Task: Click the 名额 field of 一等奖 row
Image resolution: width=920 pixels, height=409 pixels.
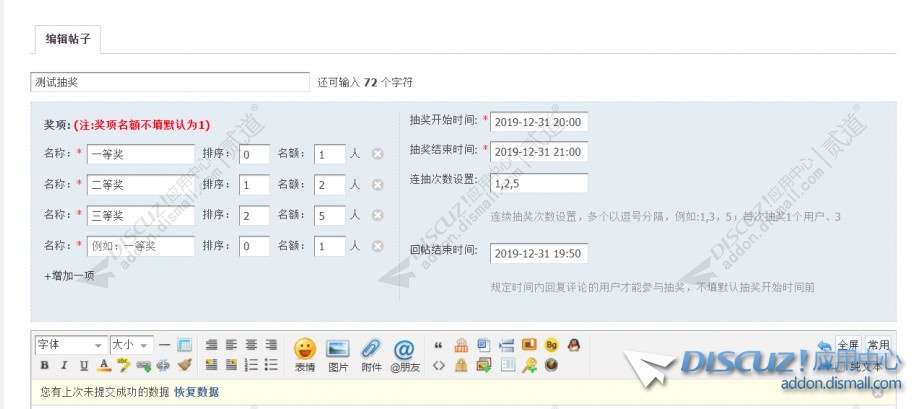Action: point(329,154)
